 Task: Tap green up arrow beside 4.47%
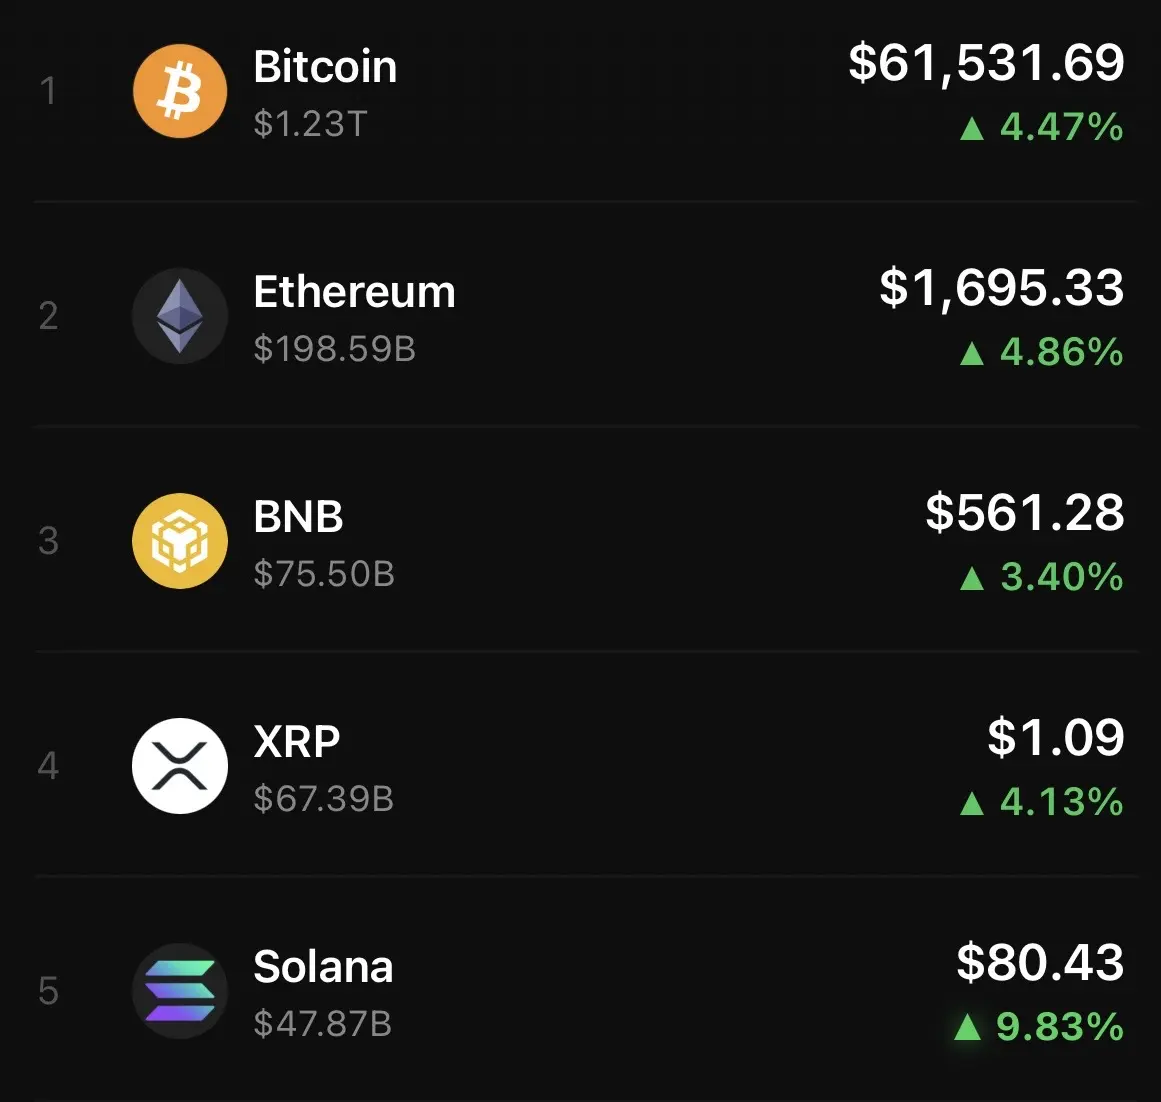(x=971, y=128)
